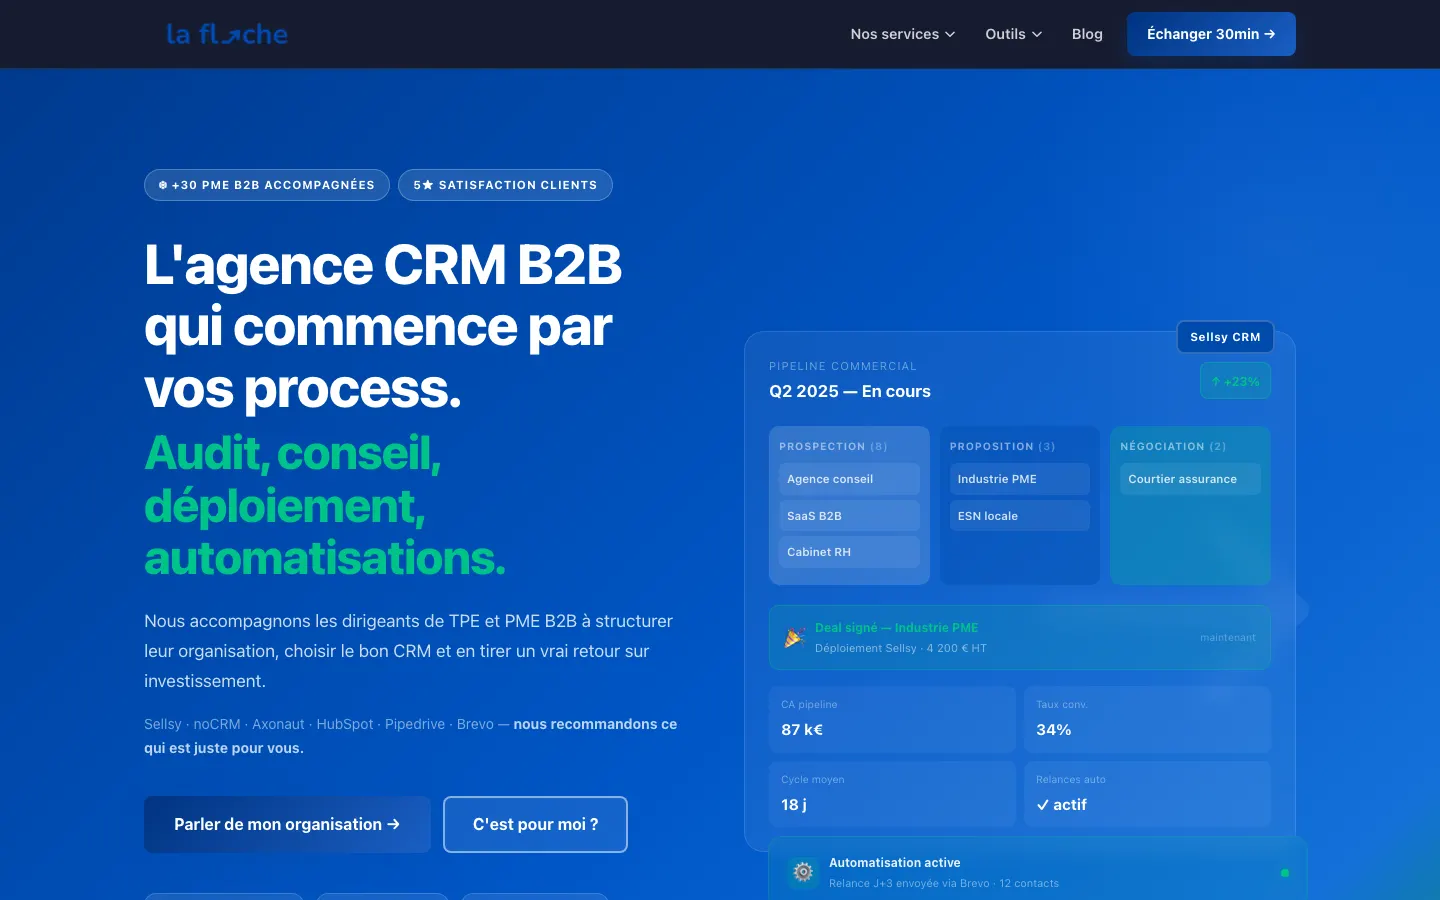Screen dimensions: 1440x900
Task: Click the C'est pour moi ? button
Action: [535, 824]
